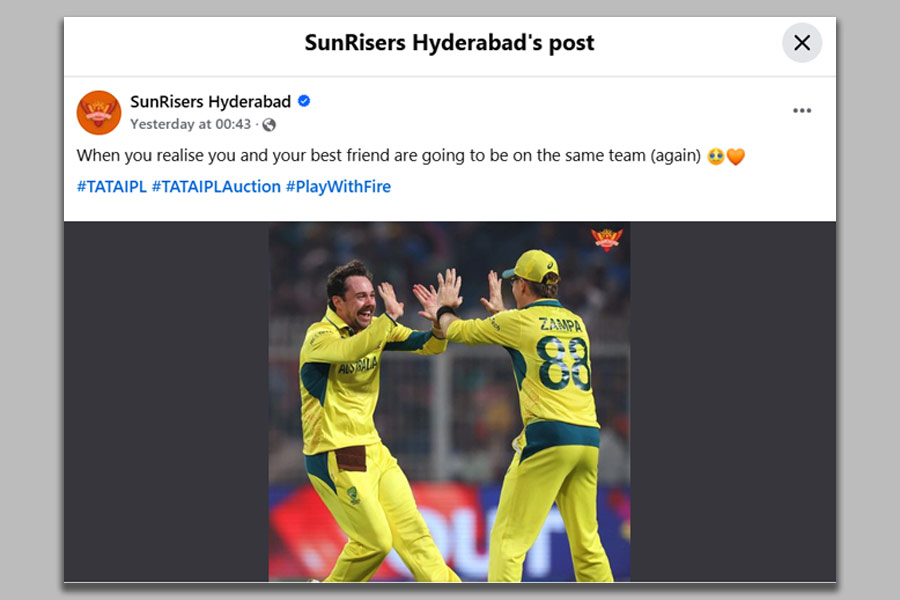This screenshot has height=600, width=900.
Task: Follow the #TATAIPLAuction hashtag link
Action: point(216,186)
